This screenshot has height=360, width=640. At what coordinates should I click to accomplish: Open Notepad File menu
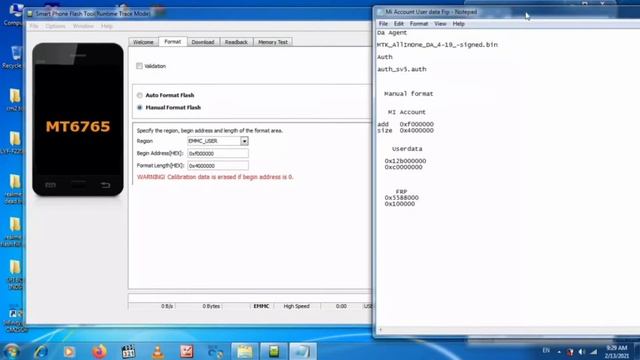point(383,24)
